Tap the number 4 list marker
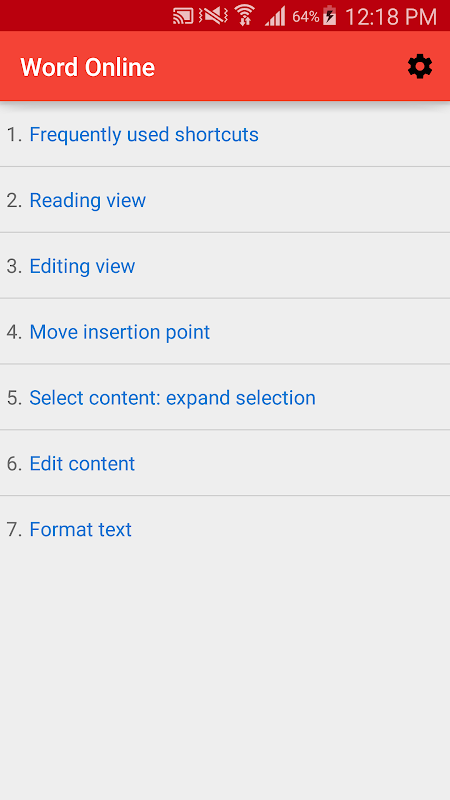This screenshot has height=800, width=450. point(14,332)
